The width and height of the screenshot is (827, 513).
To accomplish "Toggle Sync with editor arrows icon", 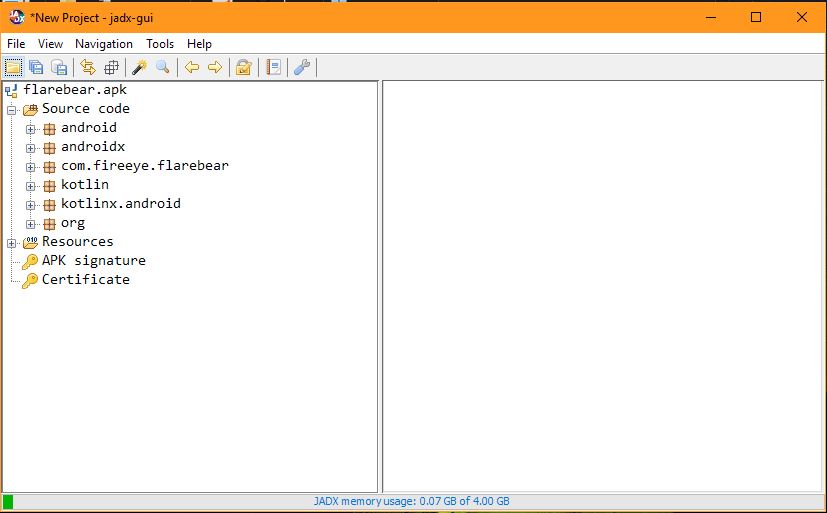I will (x=88, y=67).
